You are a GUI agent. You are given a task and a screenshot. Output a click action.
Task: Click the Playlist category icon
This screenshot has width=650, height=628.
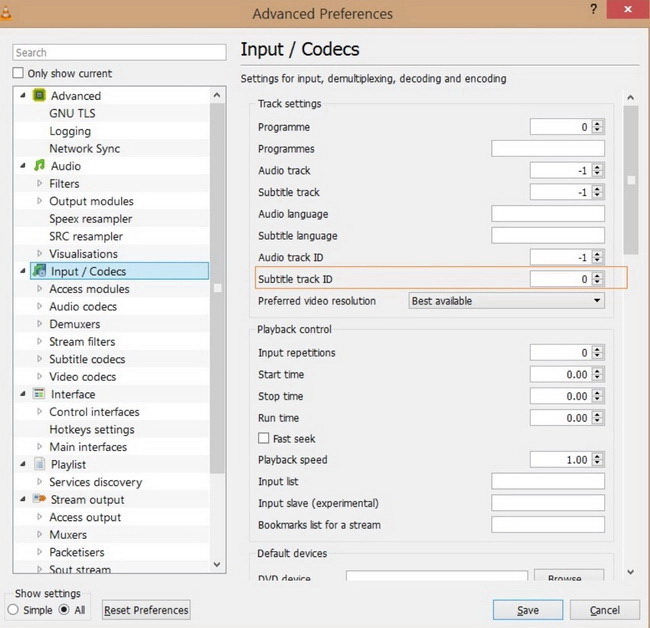tap(39, 464)
